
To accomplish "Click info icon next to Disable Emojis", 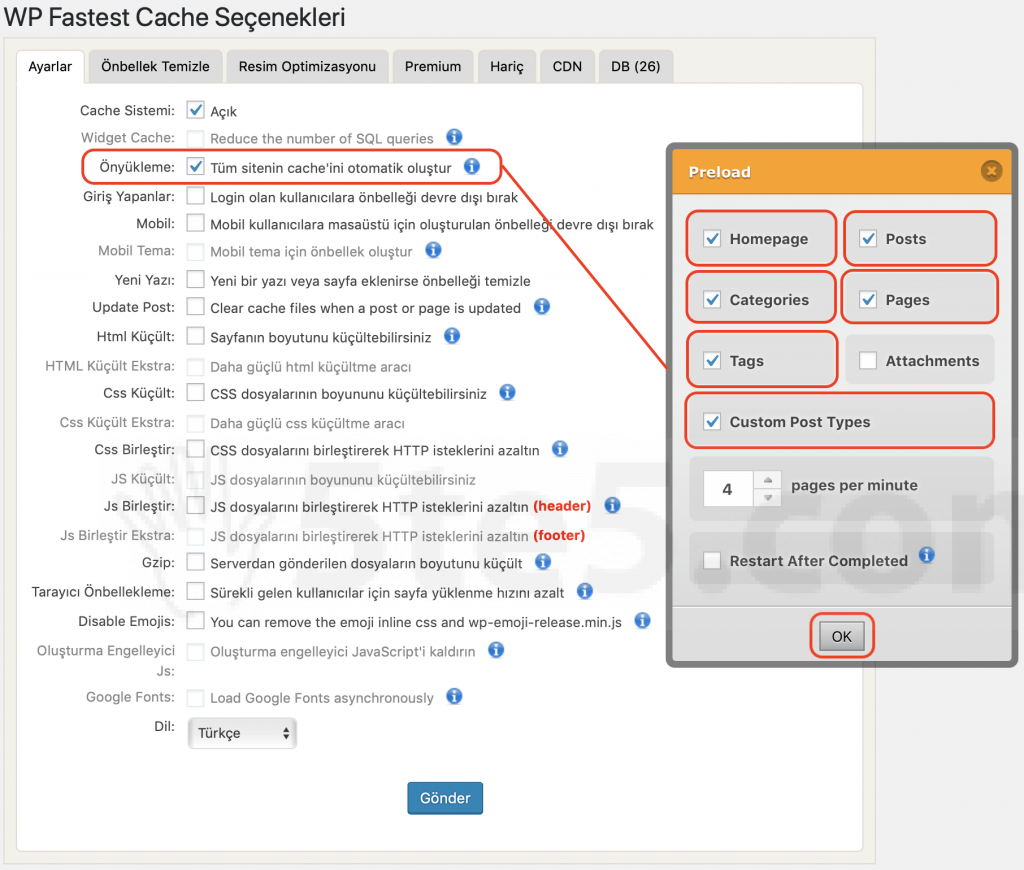I will (x=643, y=621).
